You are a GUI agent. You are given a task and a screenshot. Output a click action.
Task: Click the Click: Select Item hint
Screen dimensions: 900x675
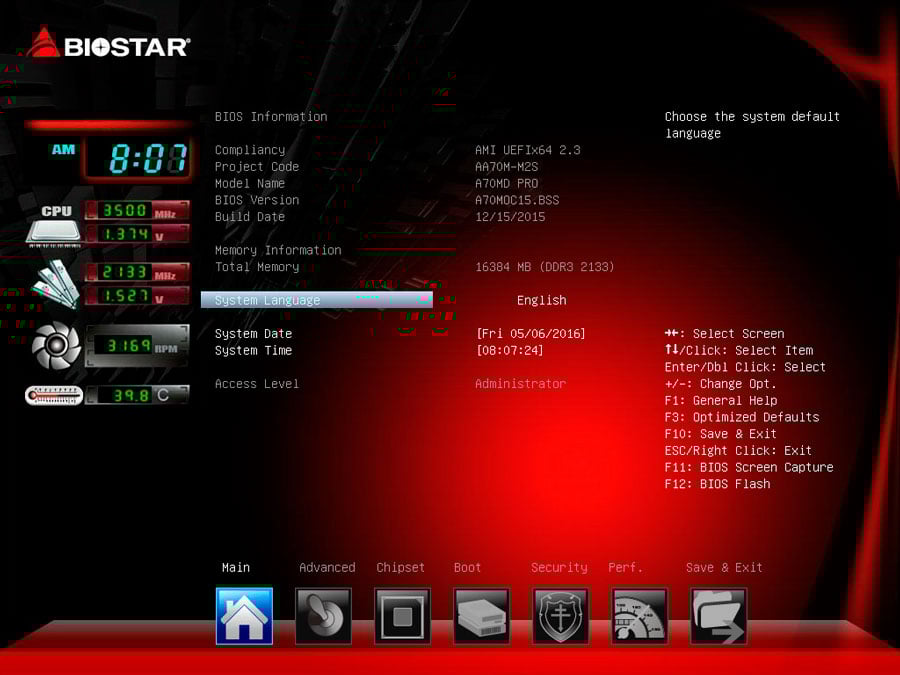point(739,350)
